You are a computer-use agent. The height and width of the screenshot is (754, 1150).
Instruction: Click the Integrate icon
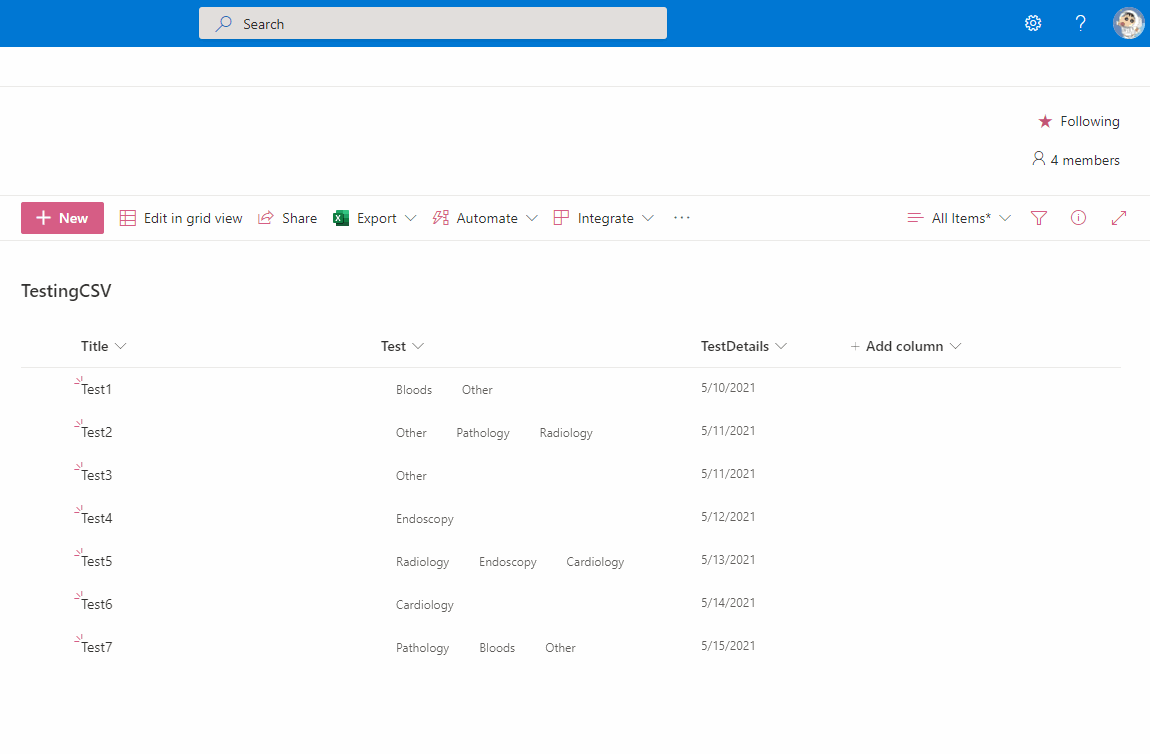561,218
